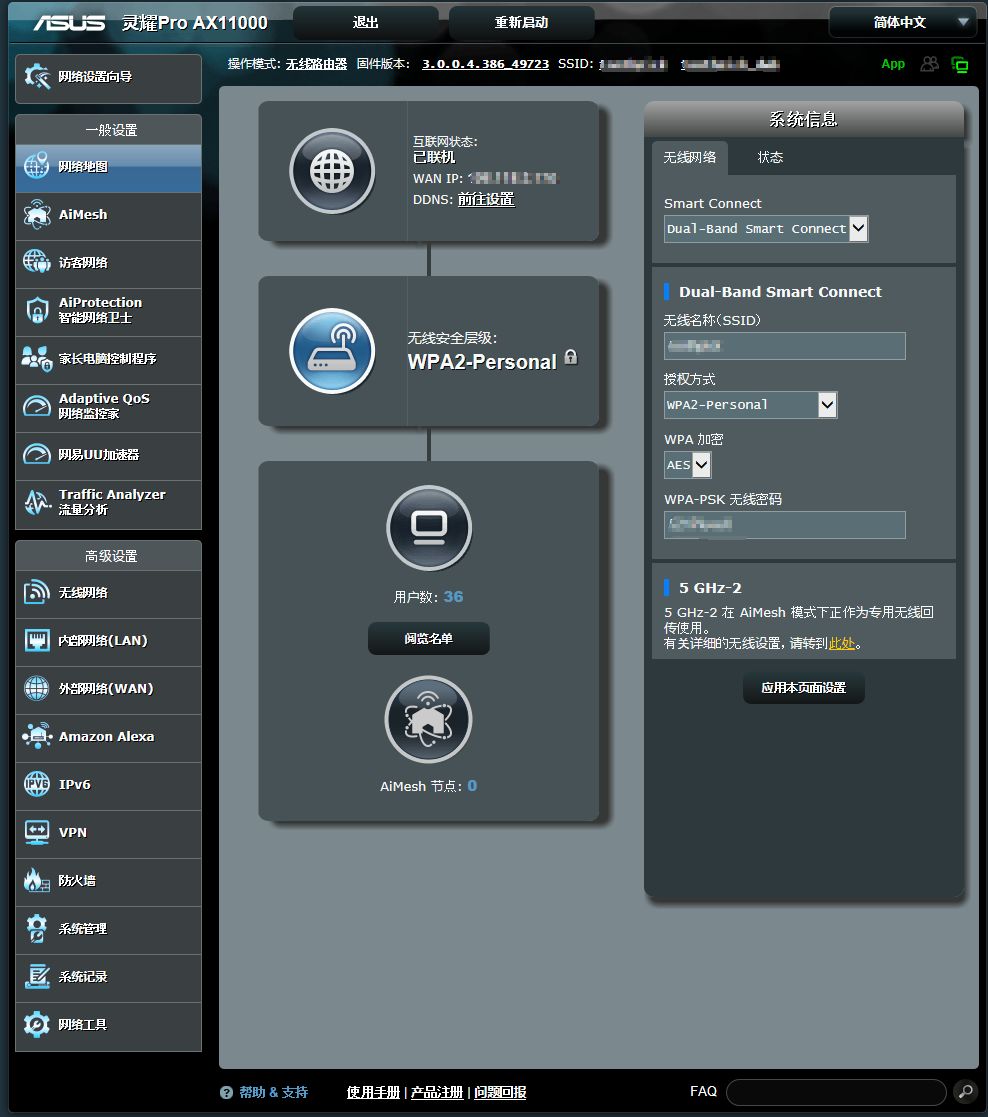The height and width of the screenshot is (1117, 988).
Task: Open the 家长电脑控制程序 parental control icon
Action: point(37,358)
